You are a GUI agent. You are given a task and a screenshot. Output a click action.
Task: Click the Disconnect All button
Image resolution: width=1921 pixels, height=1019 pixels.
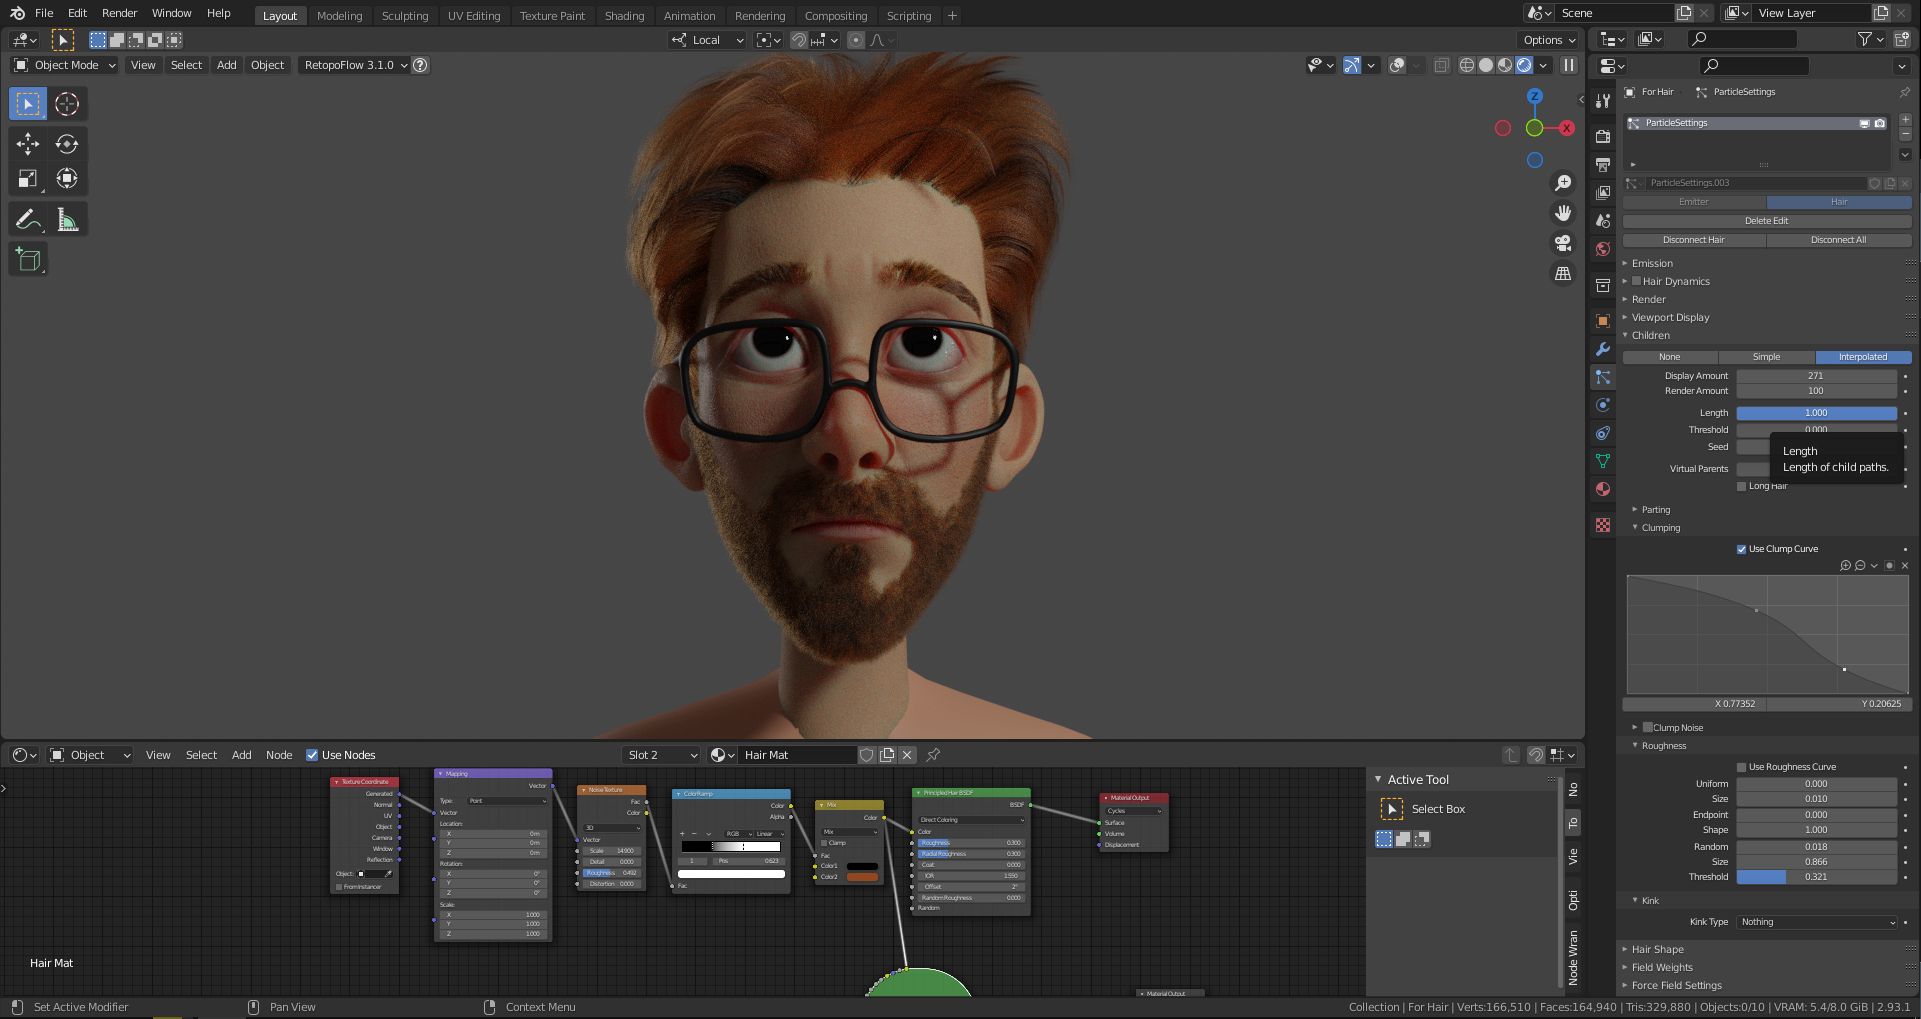coord(1839,240)
